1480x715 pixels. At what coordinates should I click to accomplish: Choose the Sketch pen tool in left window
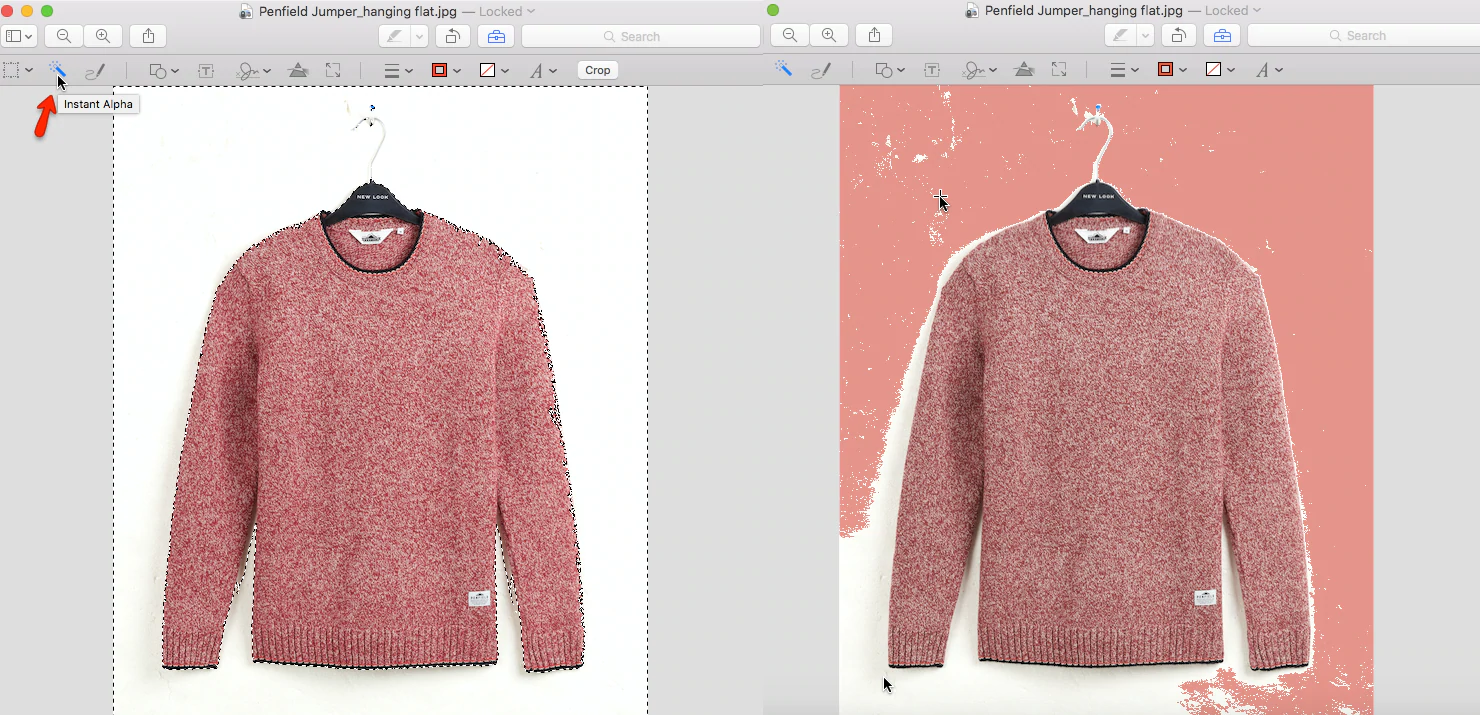click(95, 71)
